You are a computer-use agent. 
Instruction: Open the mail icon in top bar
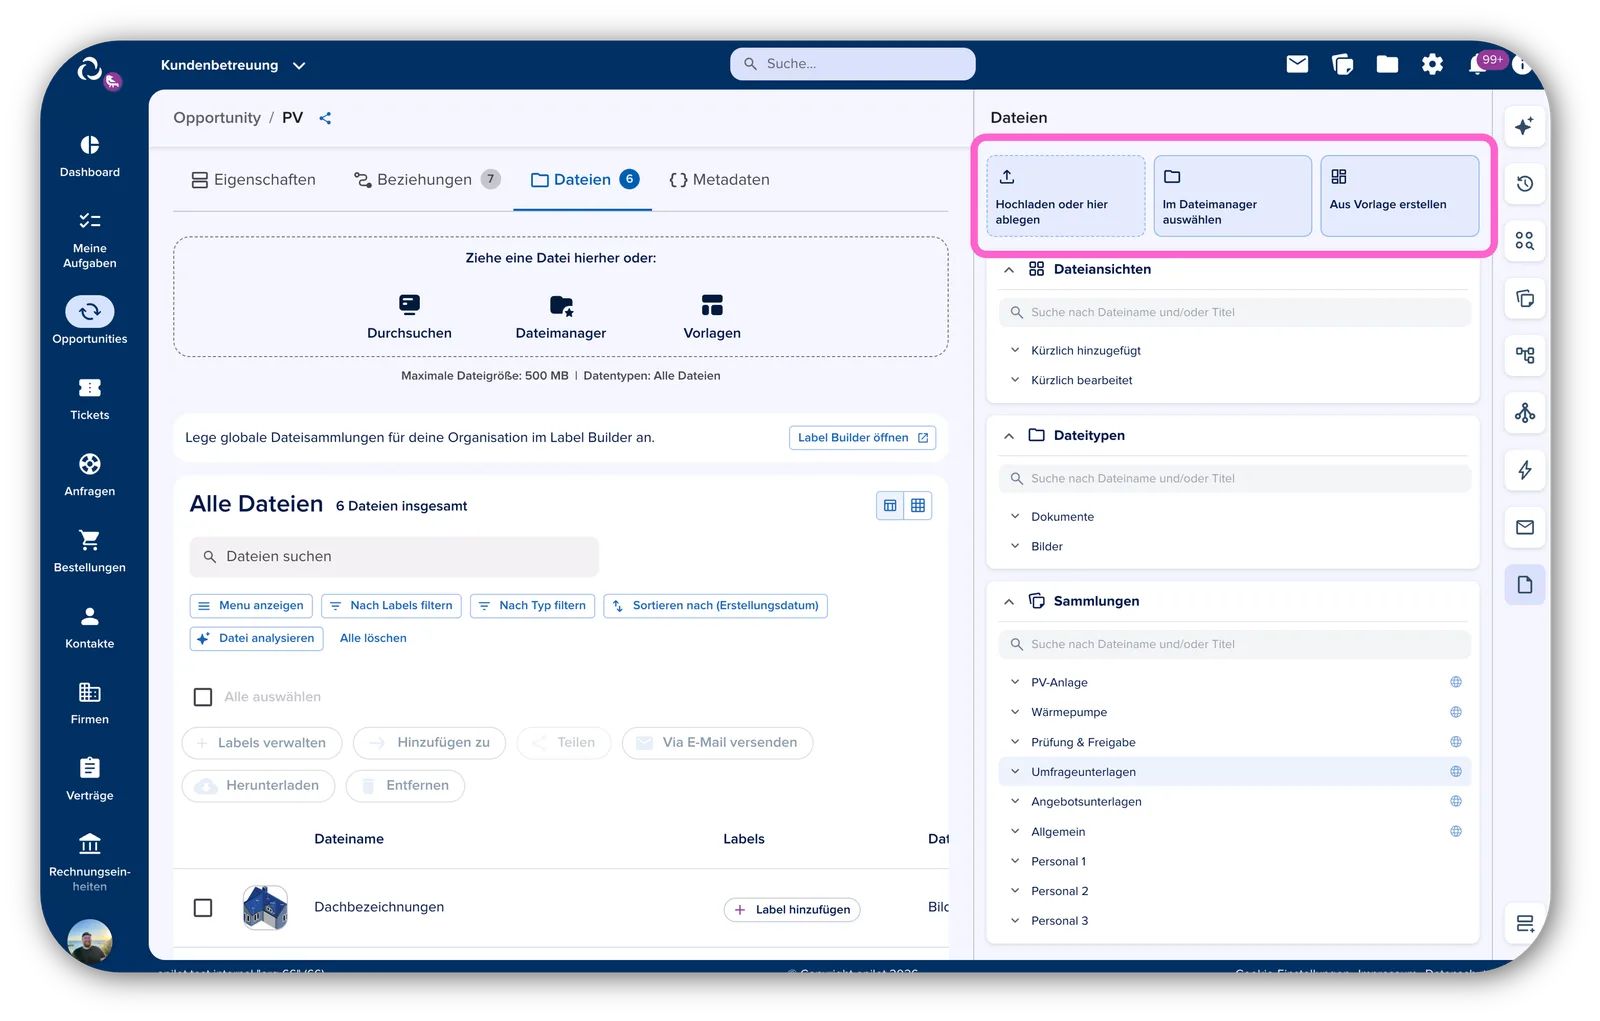[1297, 64]
